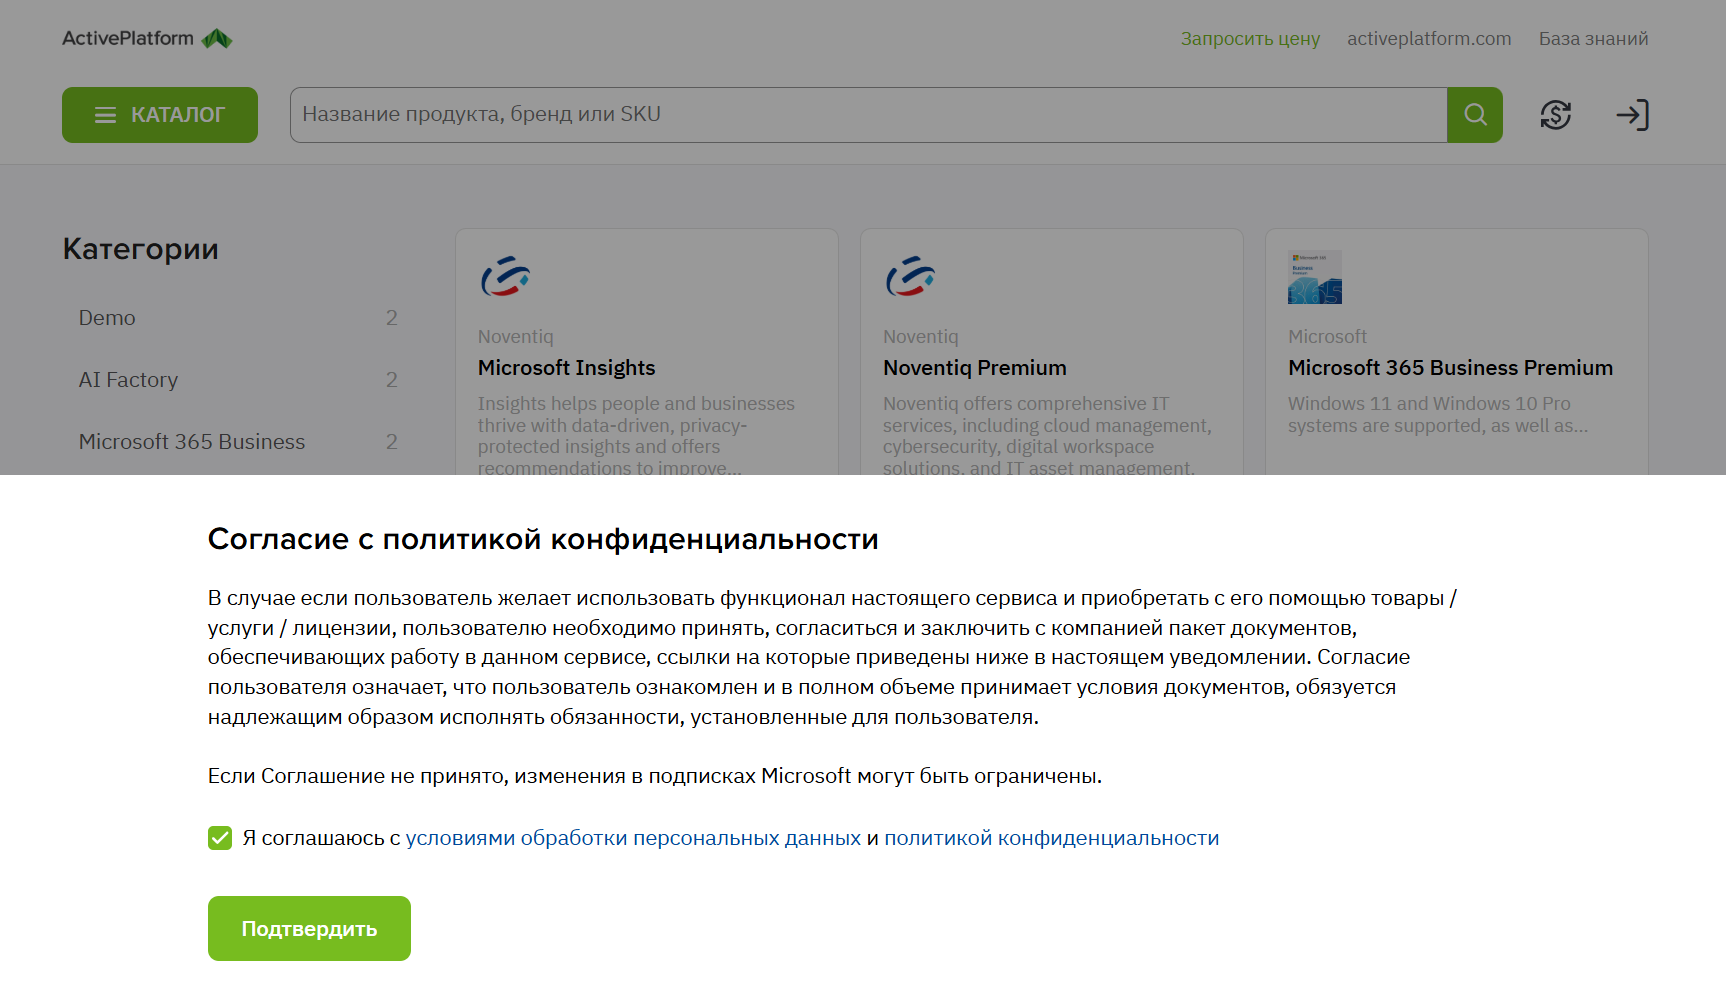Open Microsoft 365 Business Premium title
The height and width of the screenshot is (997, 1726).
pyautogui.click(x=1450, y=368)
